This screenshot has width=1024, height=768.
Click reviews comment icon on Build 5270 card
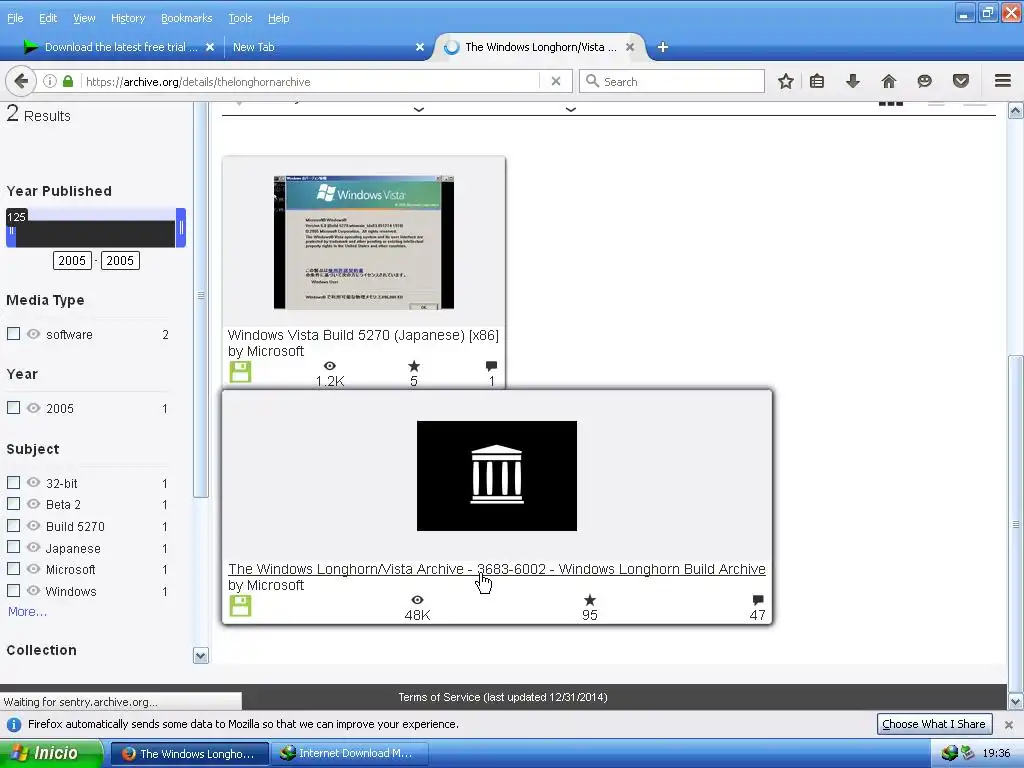pyautogui.click(x=491, y=366)
